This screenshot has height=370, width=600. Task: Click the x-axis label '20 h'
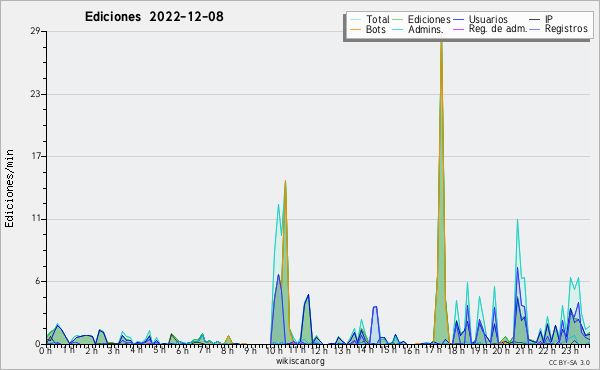(x=501, y=351)
